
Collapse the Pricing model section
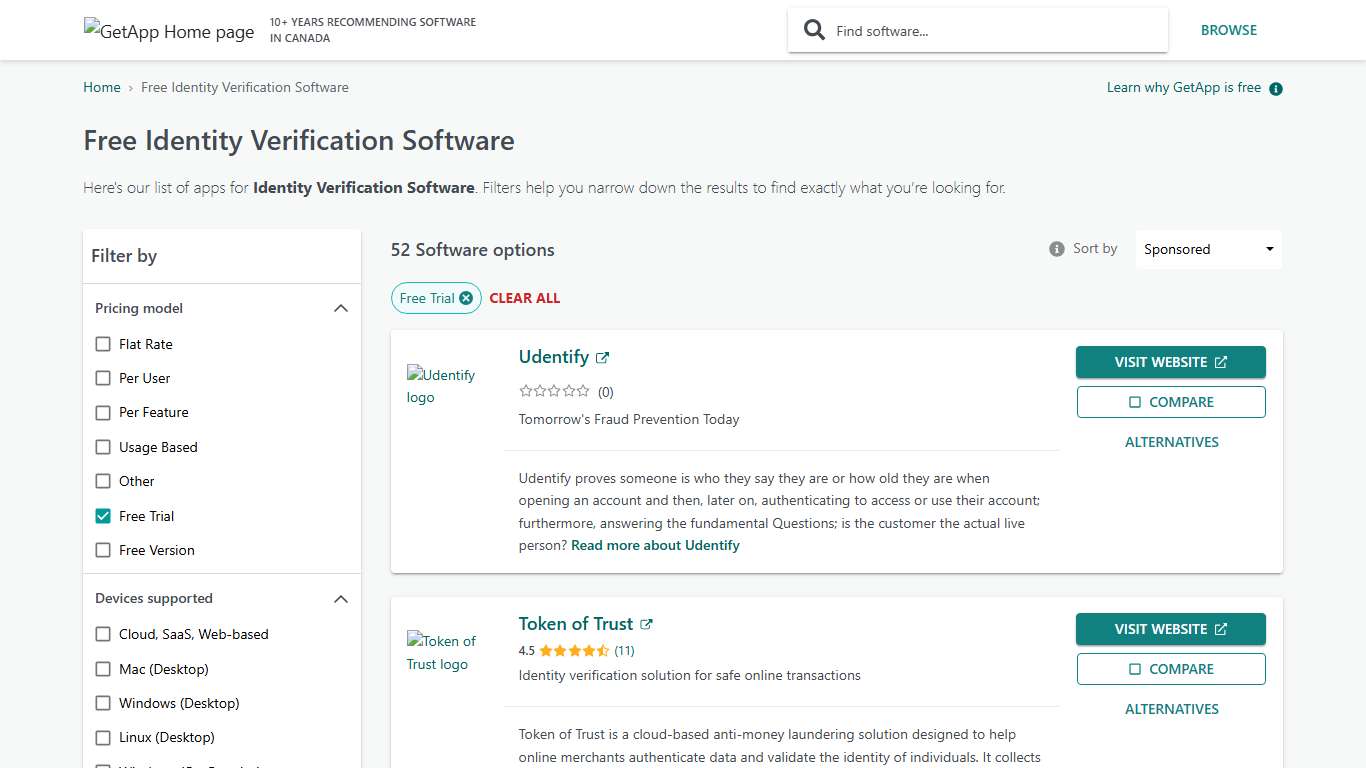341,308
